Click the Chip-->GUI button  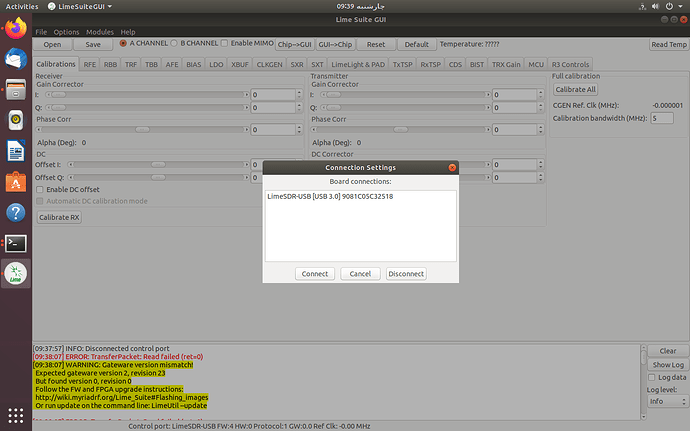click(294, 44)
